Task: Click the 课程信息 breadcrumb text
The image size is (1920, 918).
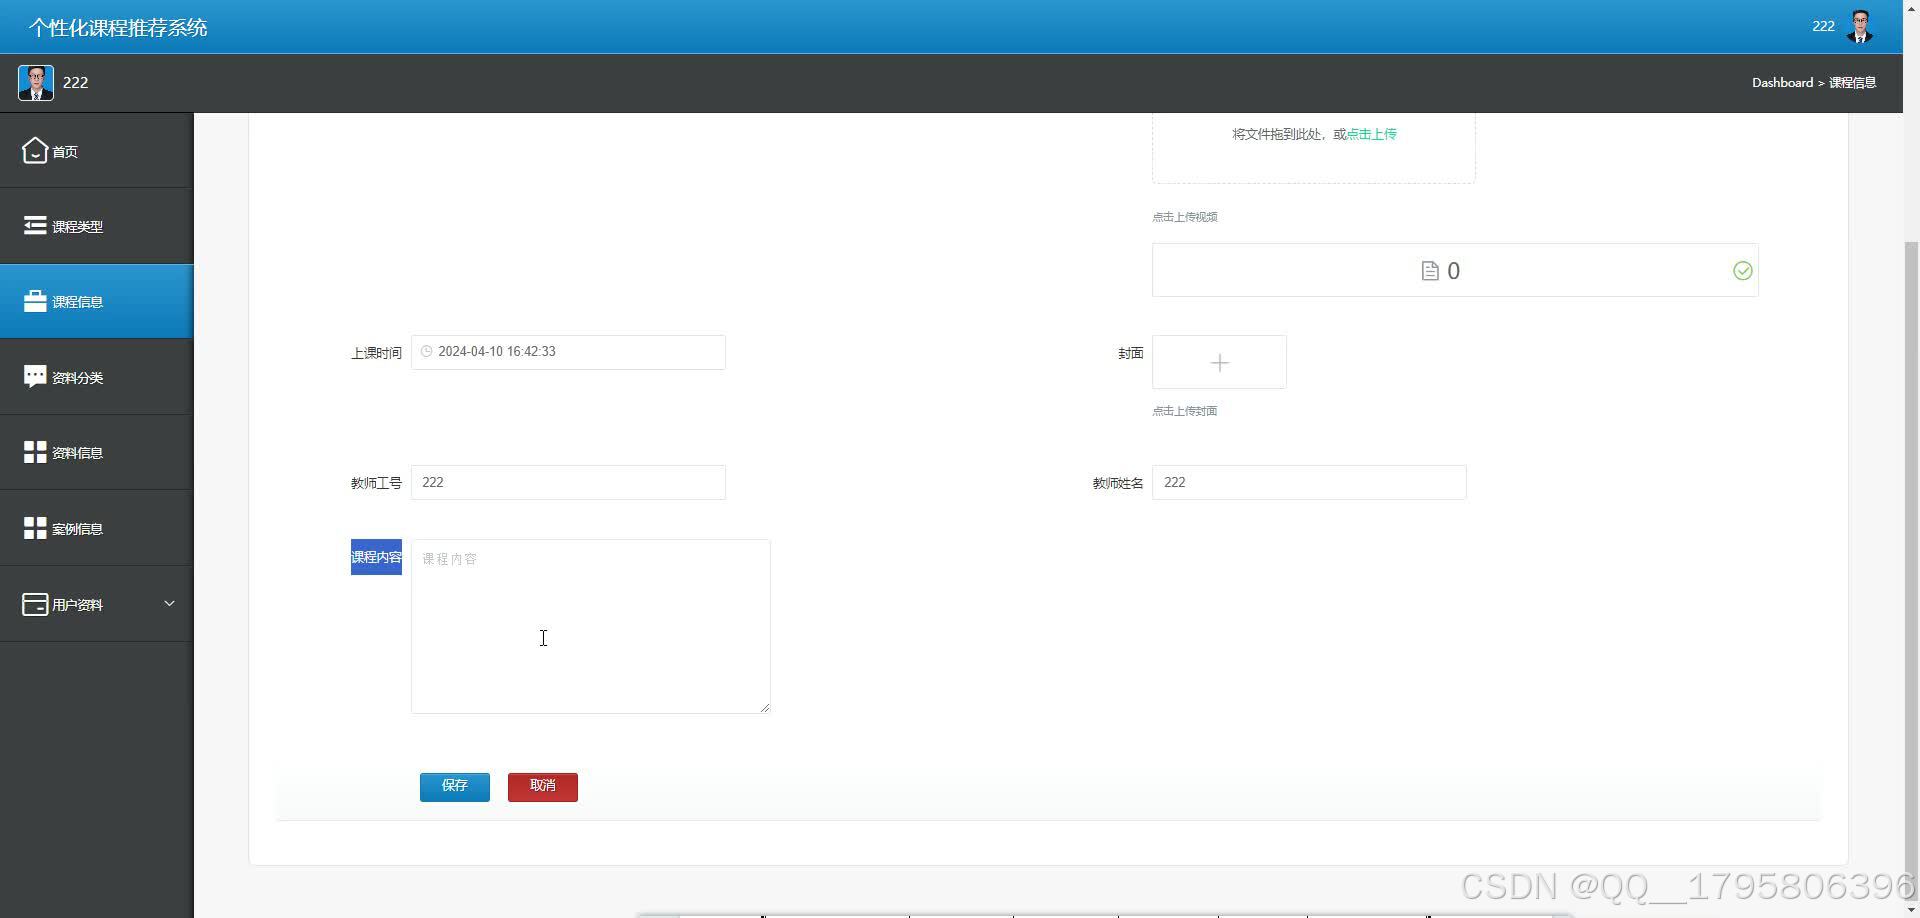Action: [1852, 83]
